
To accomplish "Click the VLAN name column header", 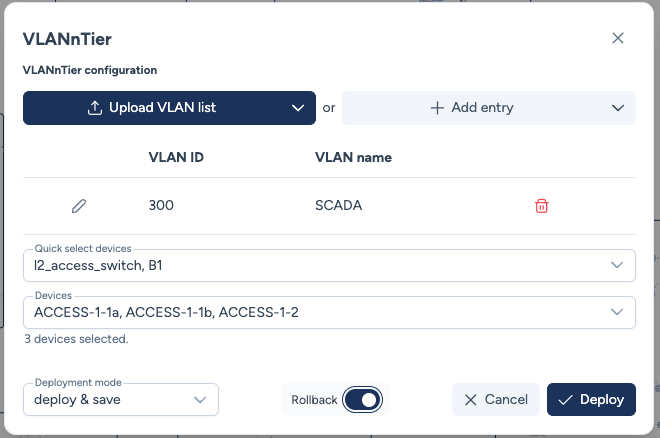I will pos(353,157).
